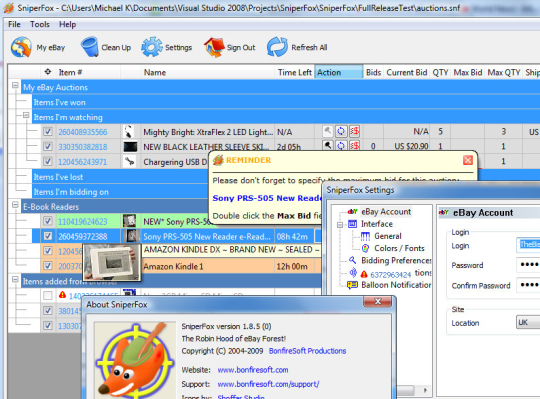Click the Sony PRS-505 link in Reminder

(267, 198)
